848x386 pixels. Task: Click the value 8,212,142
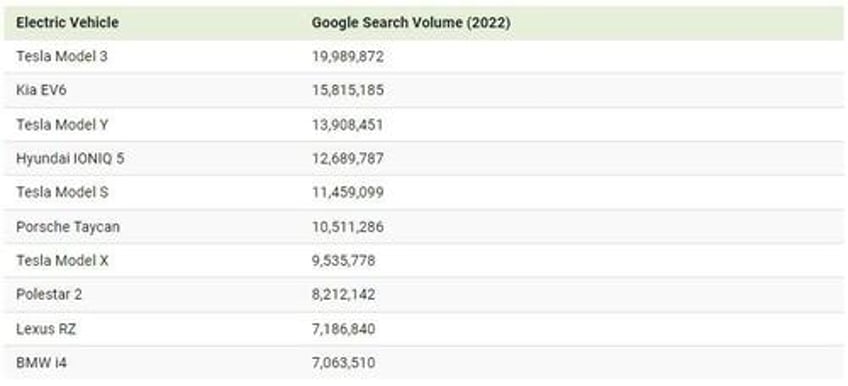point(343,295)
